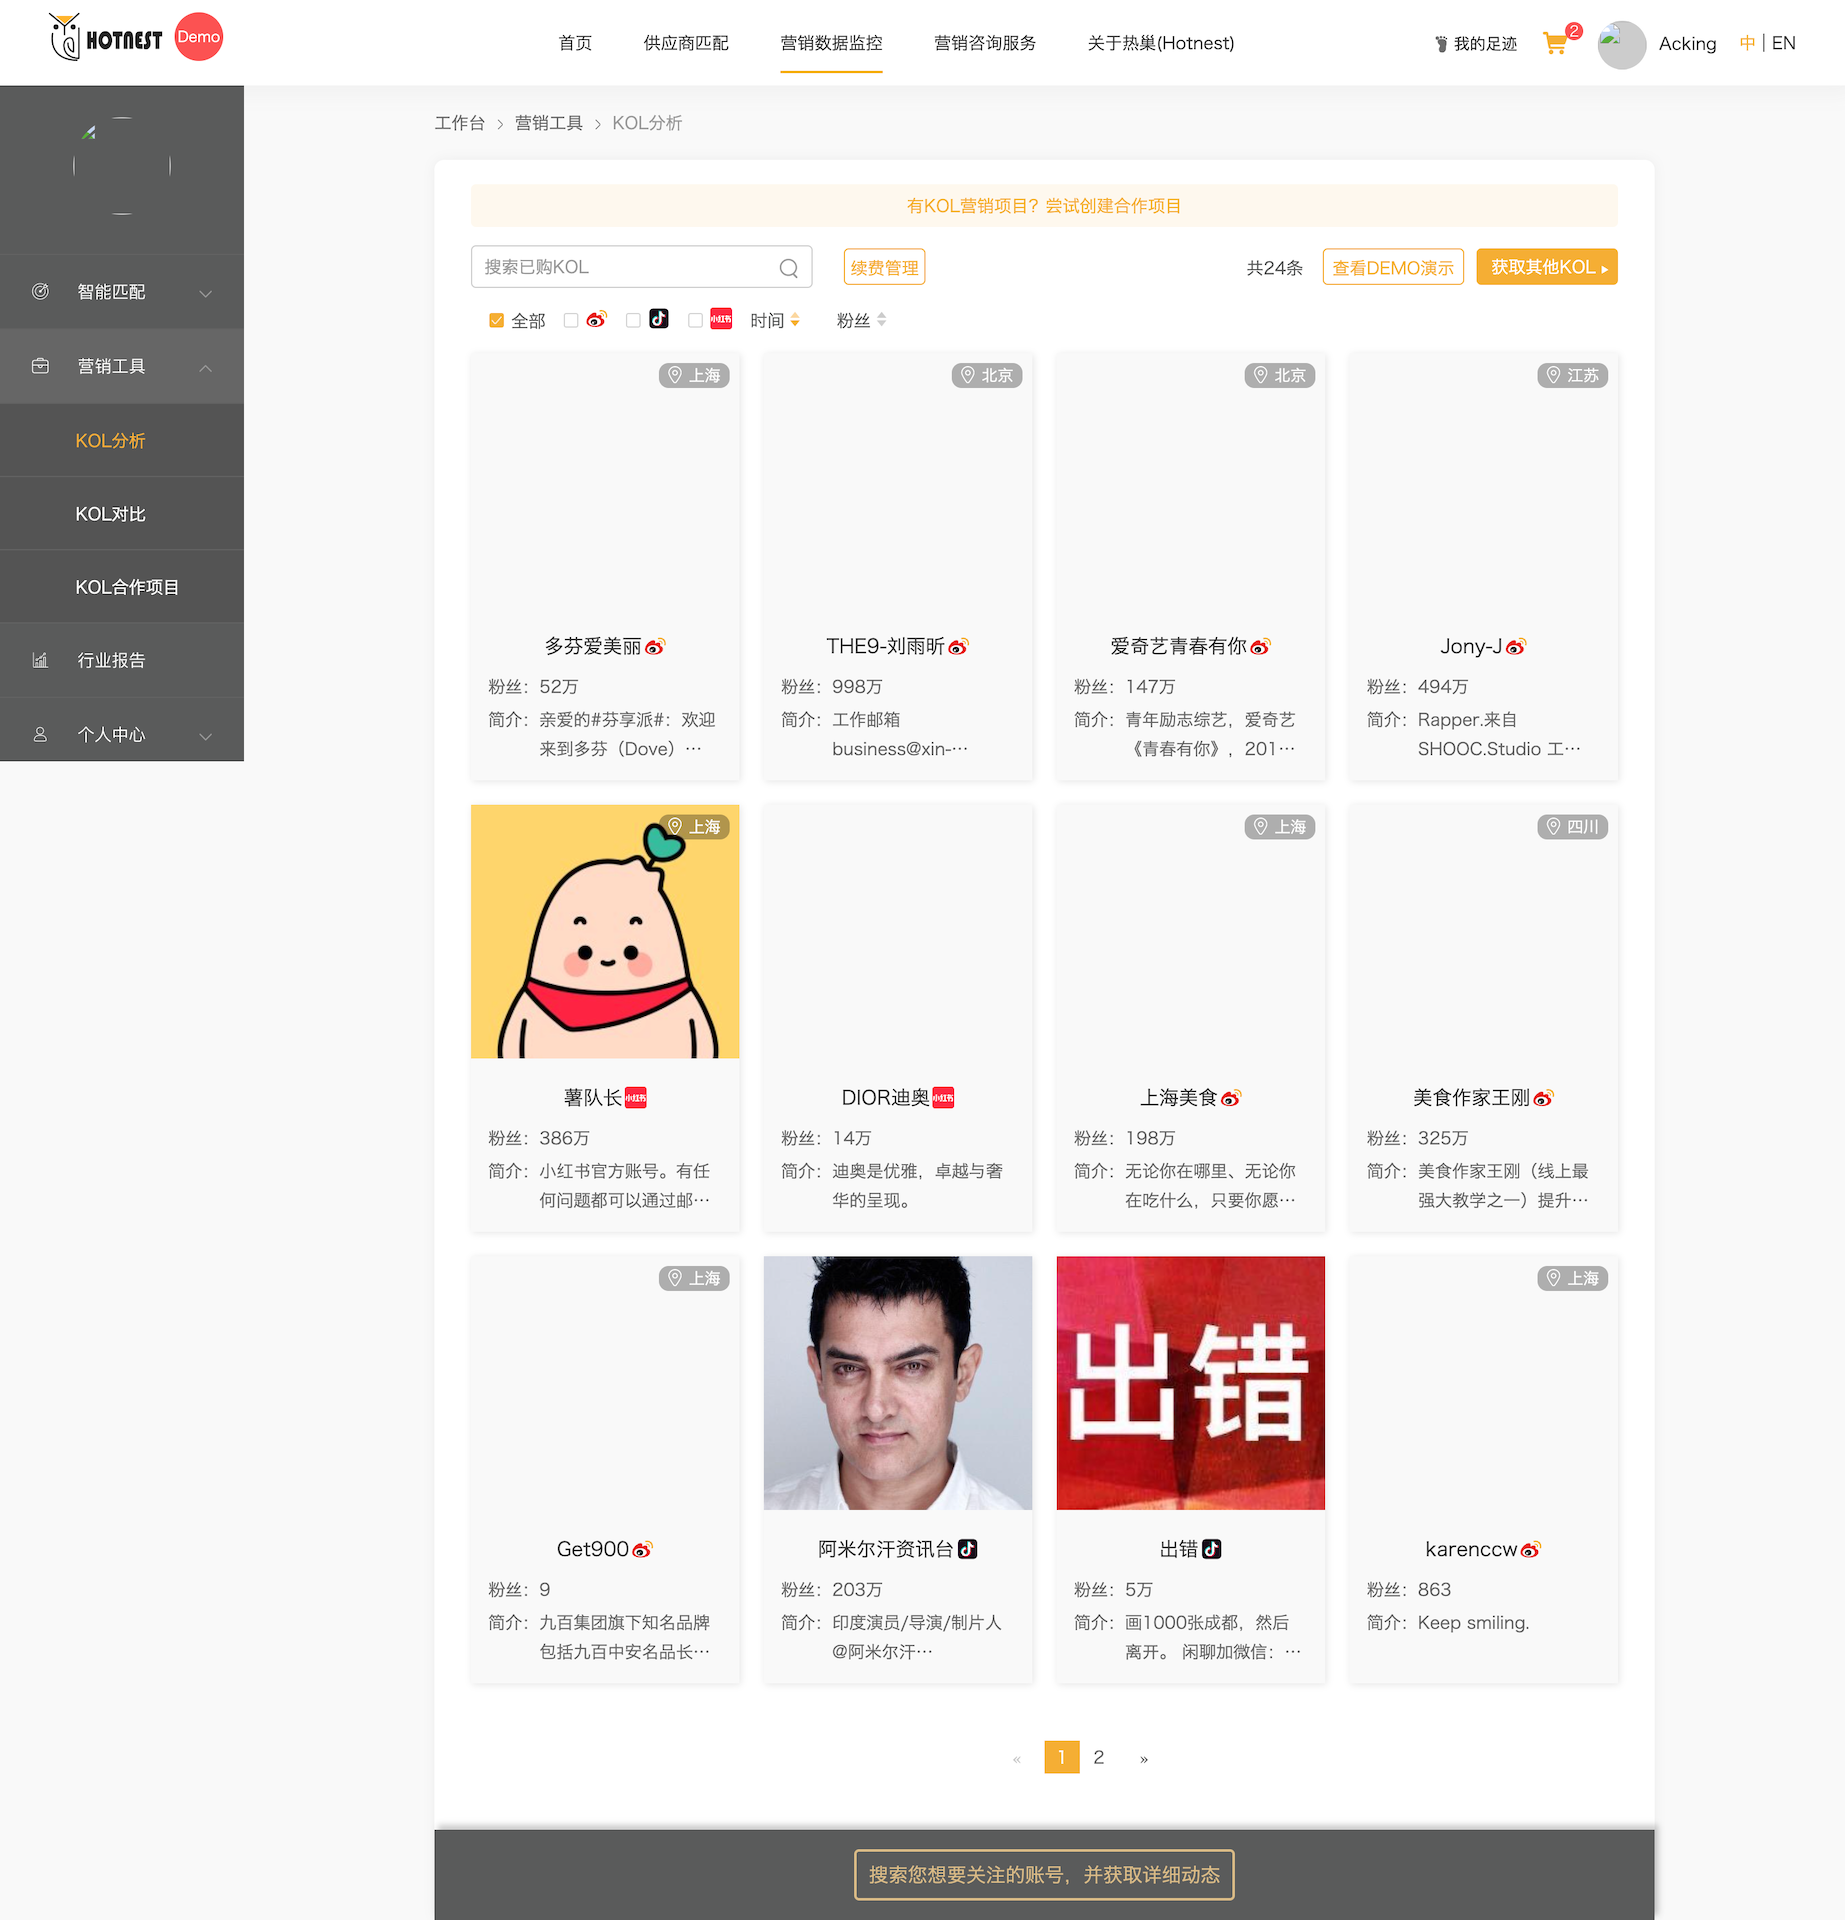
Task: Open the shopping cart icon
Action: pos(1554,44)
